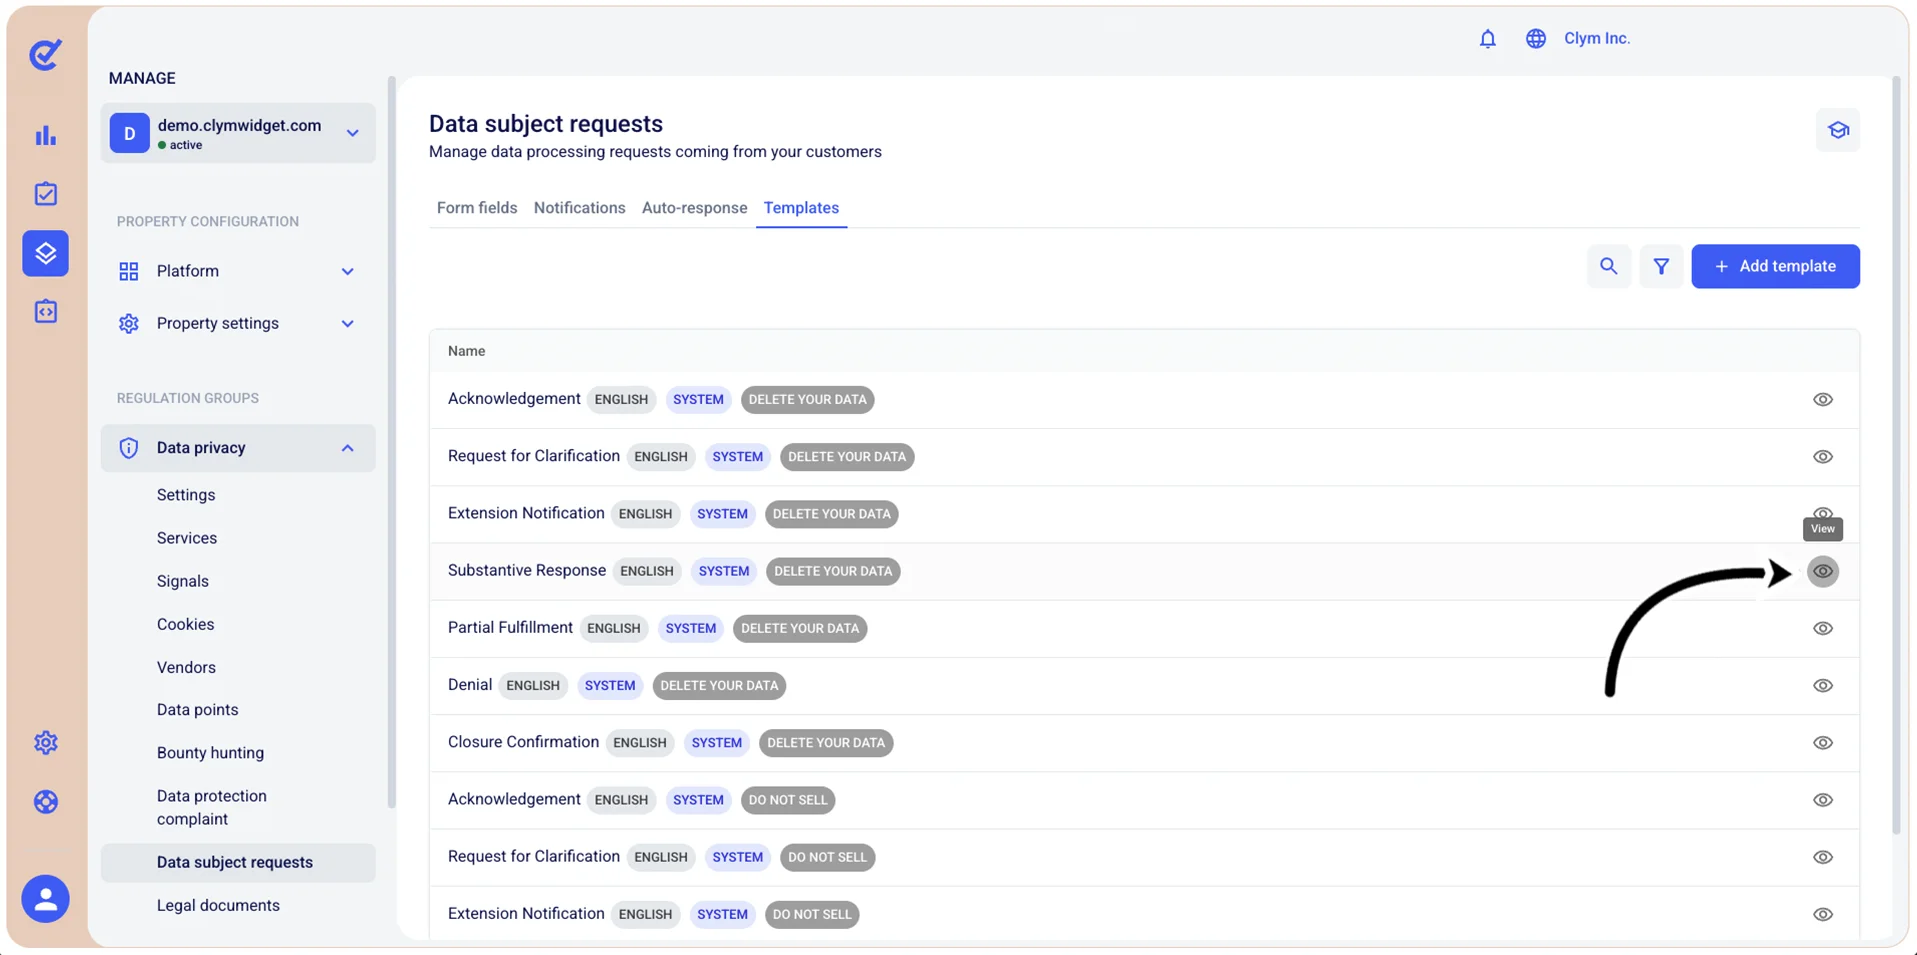1917x955 pixels.
Task: Go to Cookies in Data privacy
Action: coord(185,624)
